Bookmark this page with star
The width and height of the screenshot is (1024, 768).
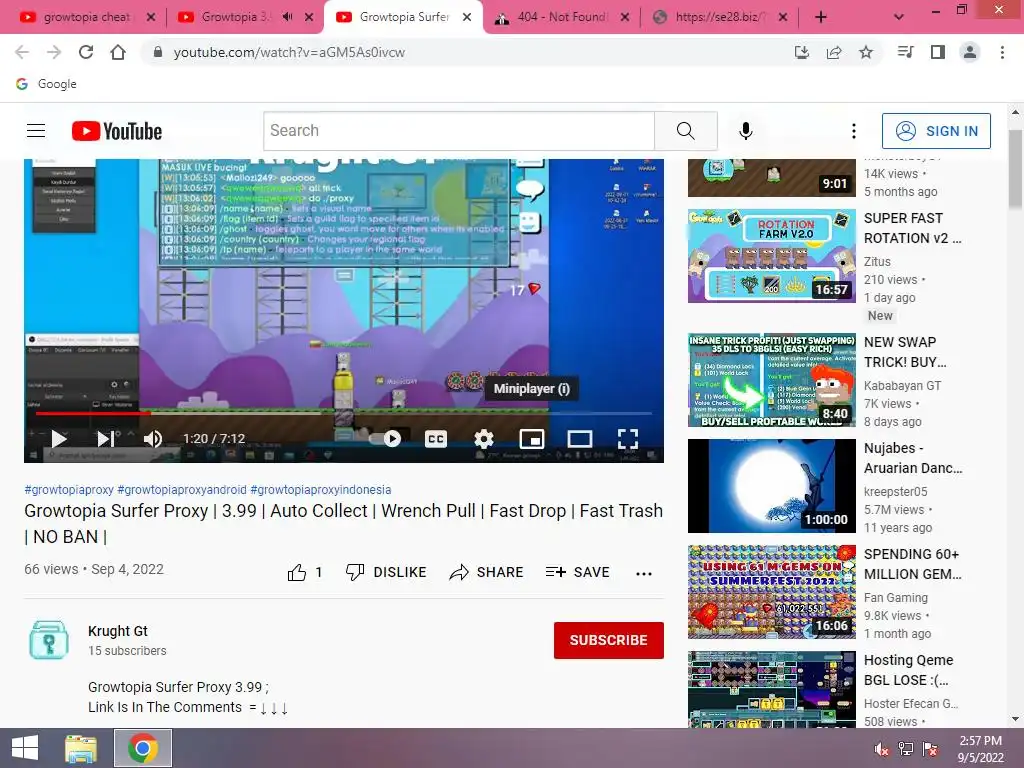point(866,52)
